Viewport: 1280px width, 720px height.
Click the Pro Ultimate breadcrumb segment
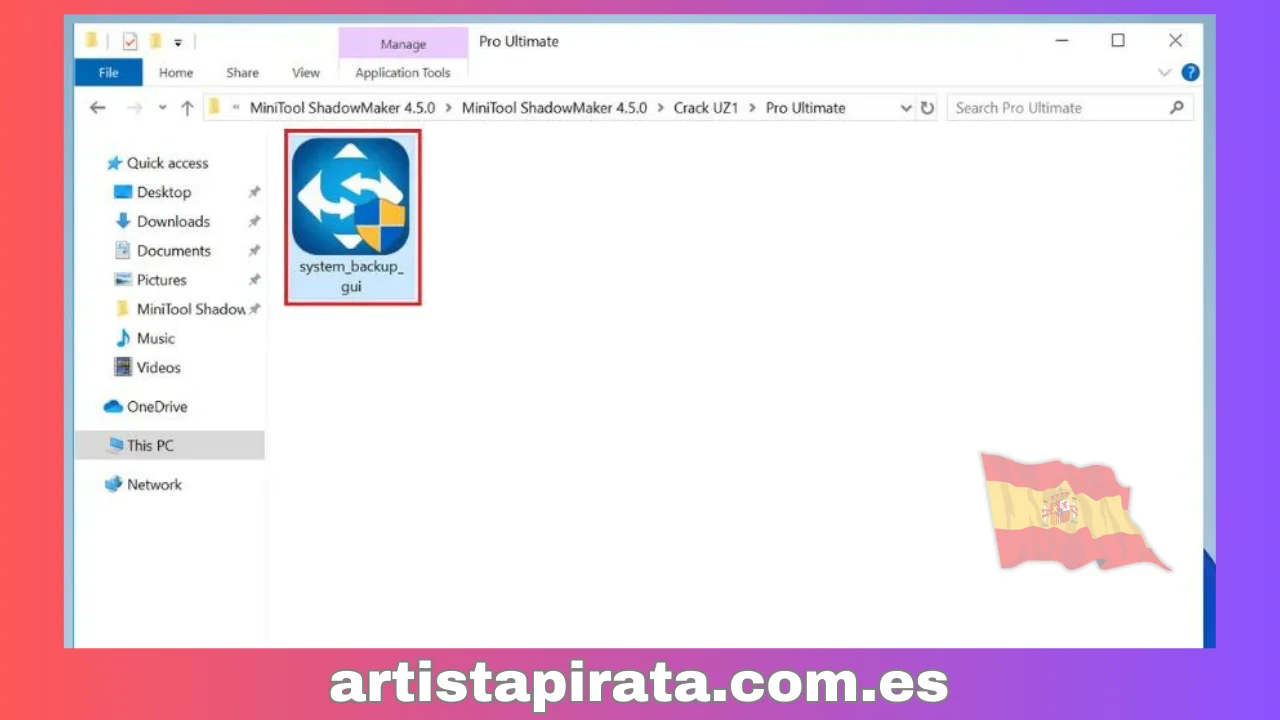tap(806, 108)
